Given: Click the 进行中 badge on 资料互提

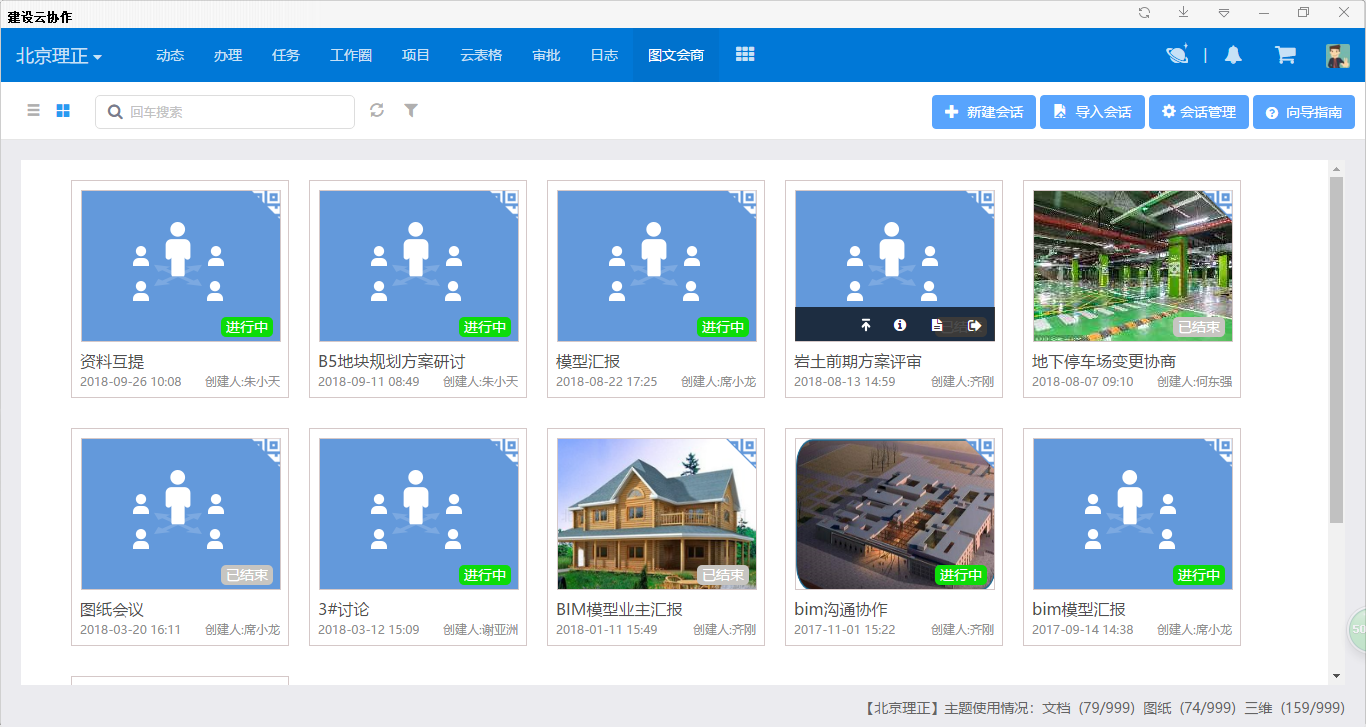Looking at the screenshot, I should click(x=247, y=327).
